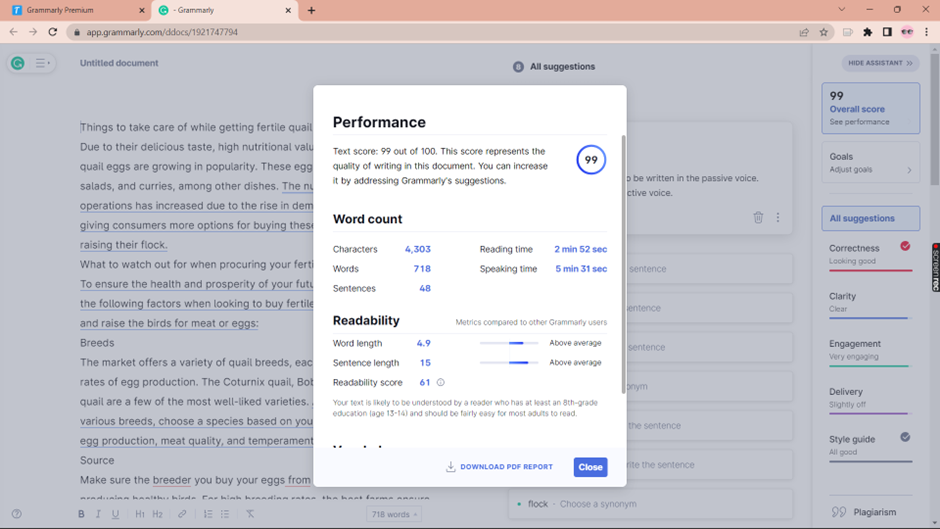Click the circular 99 score indicator

(591, 160)
